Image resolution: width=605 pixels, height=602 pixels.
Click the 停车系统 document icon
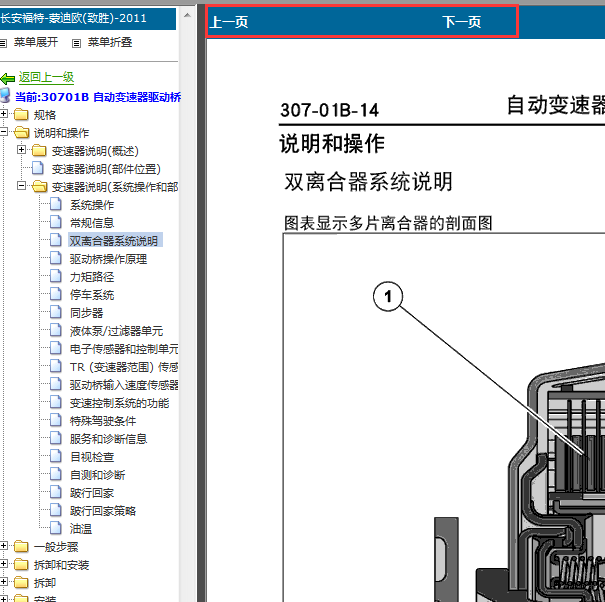pos(56,294)
